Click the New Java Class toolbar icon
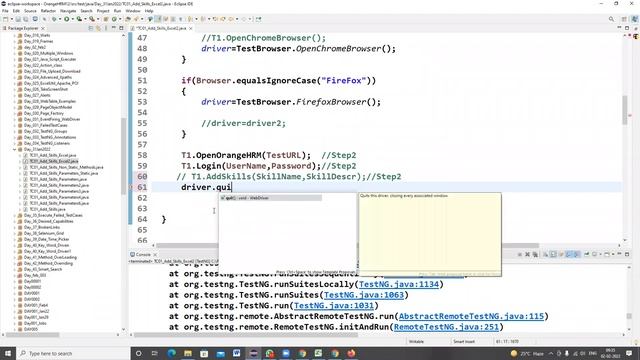 (114, 19)
